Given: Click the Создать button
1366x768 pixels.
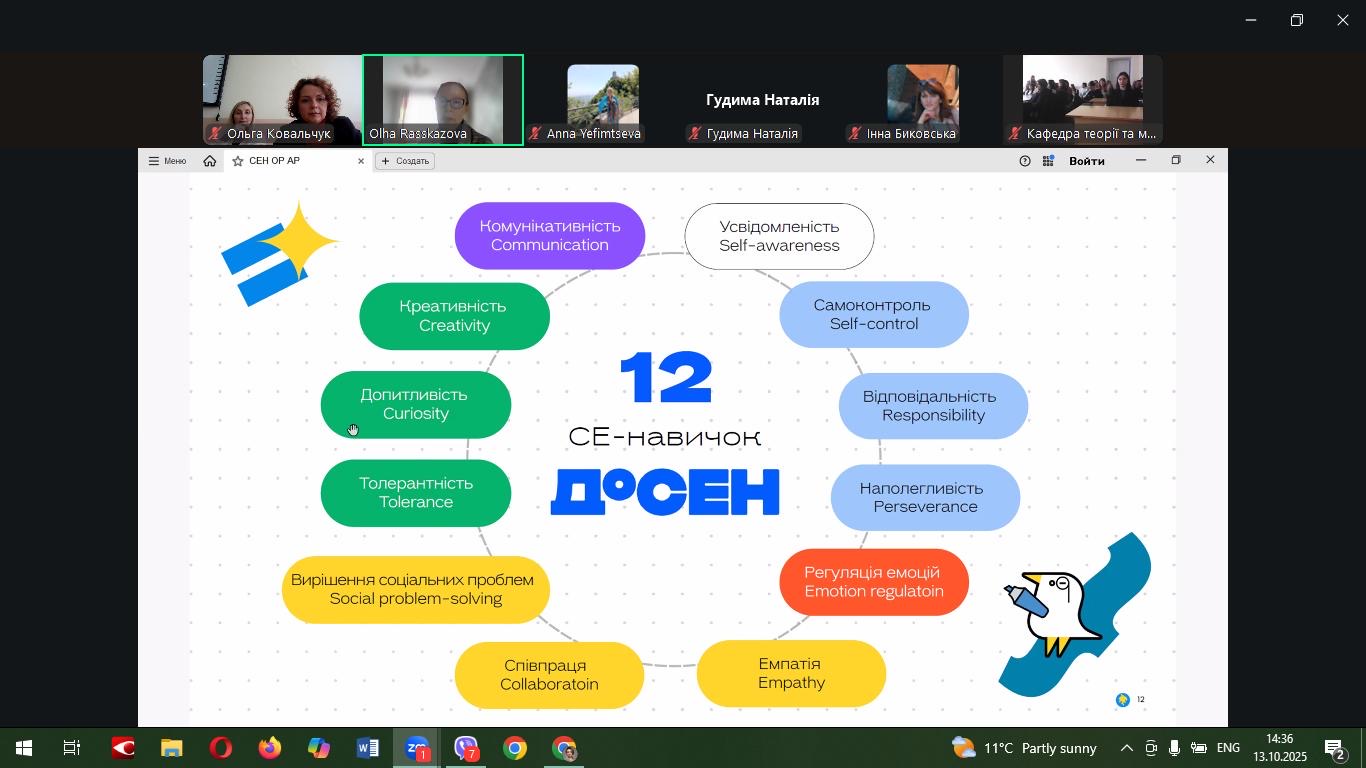Looking at the screenshot, I should [x=405, y=161].
